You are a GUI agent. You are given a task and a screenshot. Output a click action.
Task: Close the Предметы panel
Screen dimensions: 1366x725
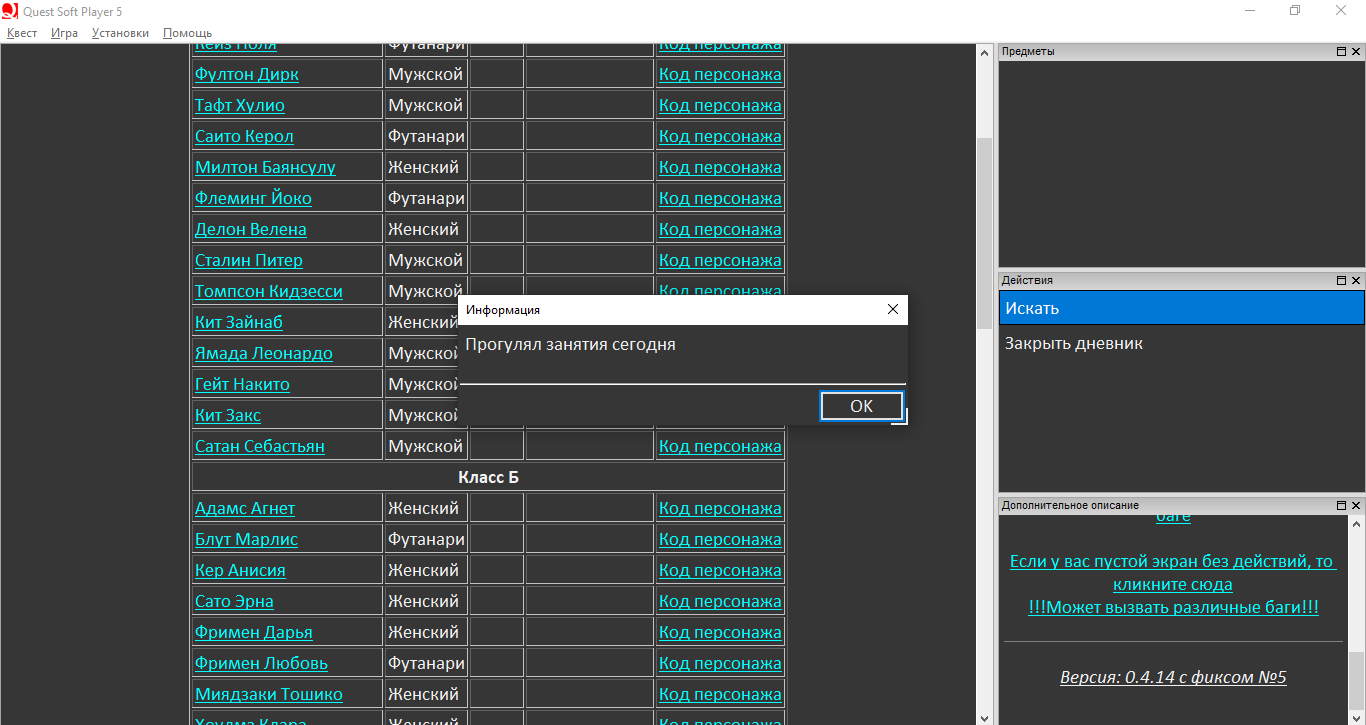pos(1356,52)
